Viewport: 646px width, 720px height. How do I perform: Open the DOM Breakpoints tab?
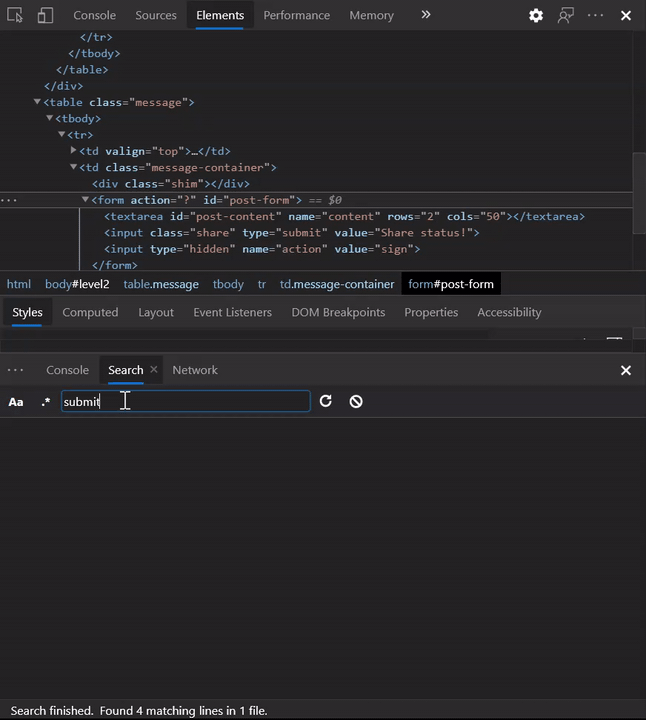(x=338, y=312)
